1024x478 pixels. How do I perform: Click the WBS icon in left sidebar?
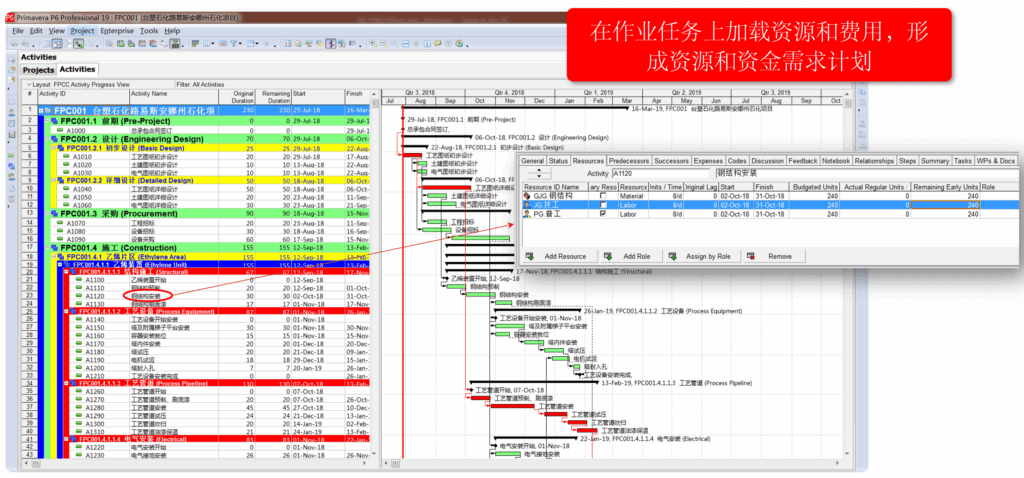(x=11, y=167)
